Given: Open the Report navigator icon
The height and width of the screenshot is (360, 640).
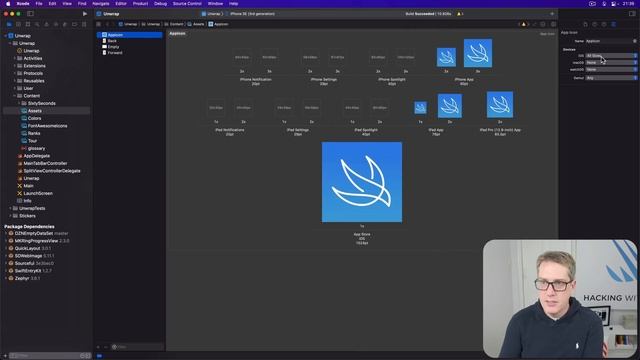Looking at the screenshot, I should point(84,24).
